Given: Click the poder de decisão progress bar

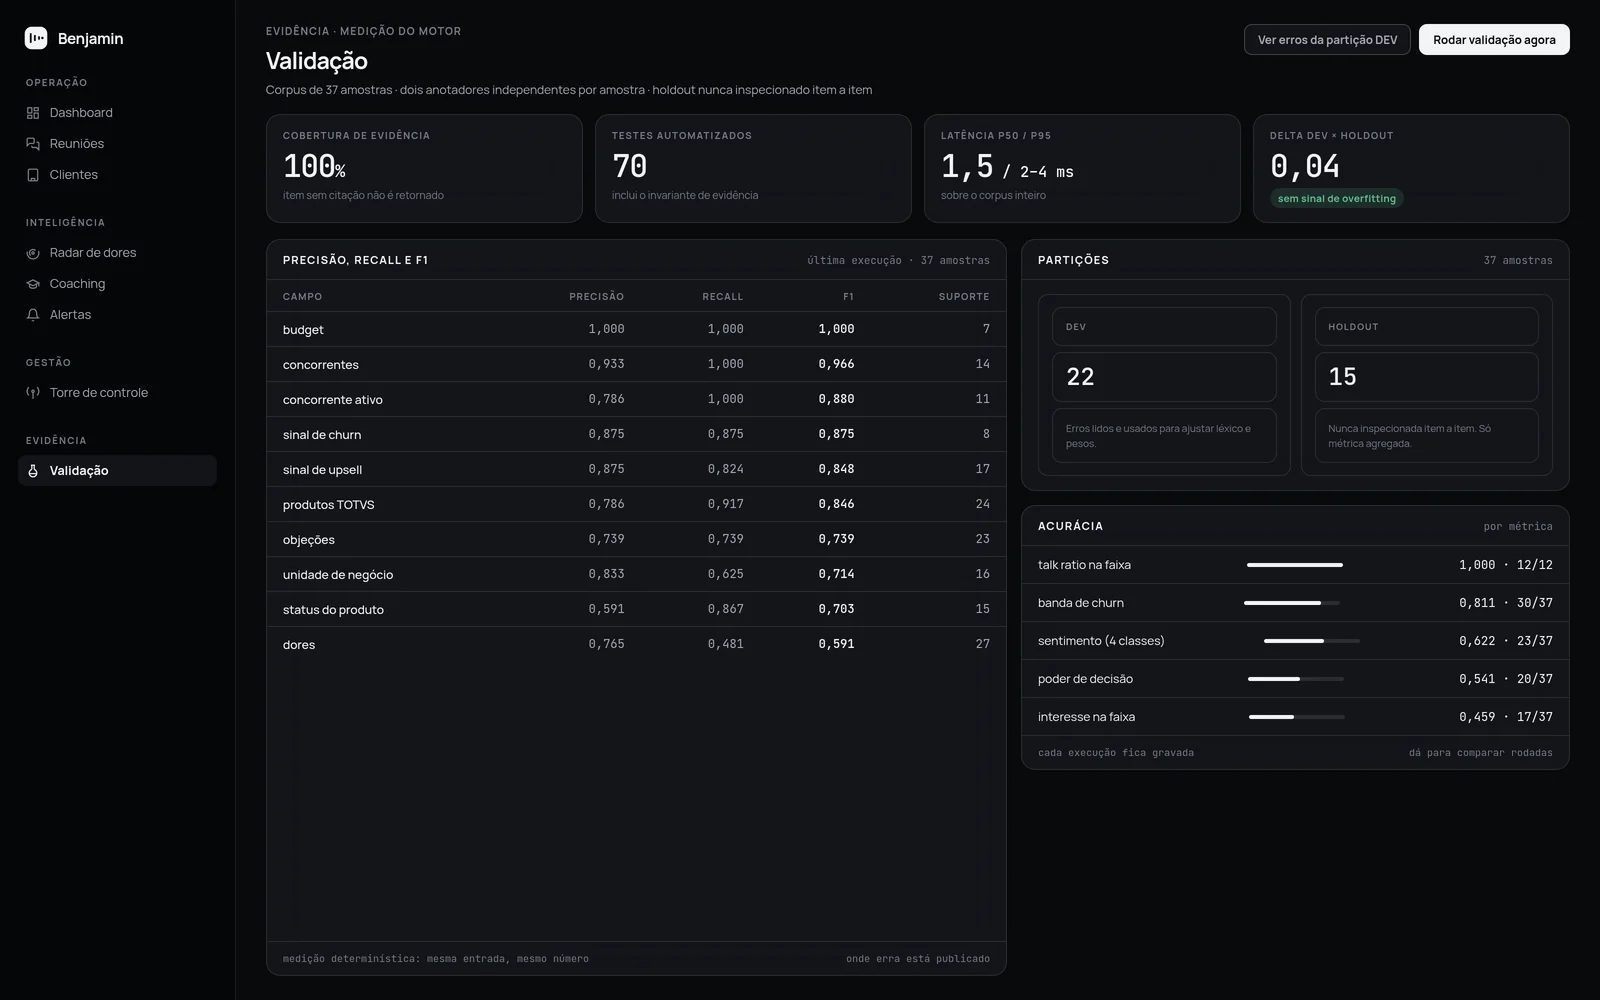Looking at the screenshot, I should pos(1296,679).
